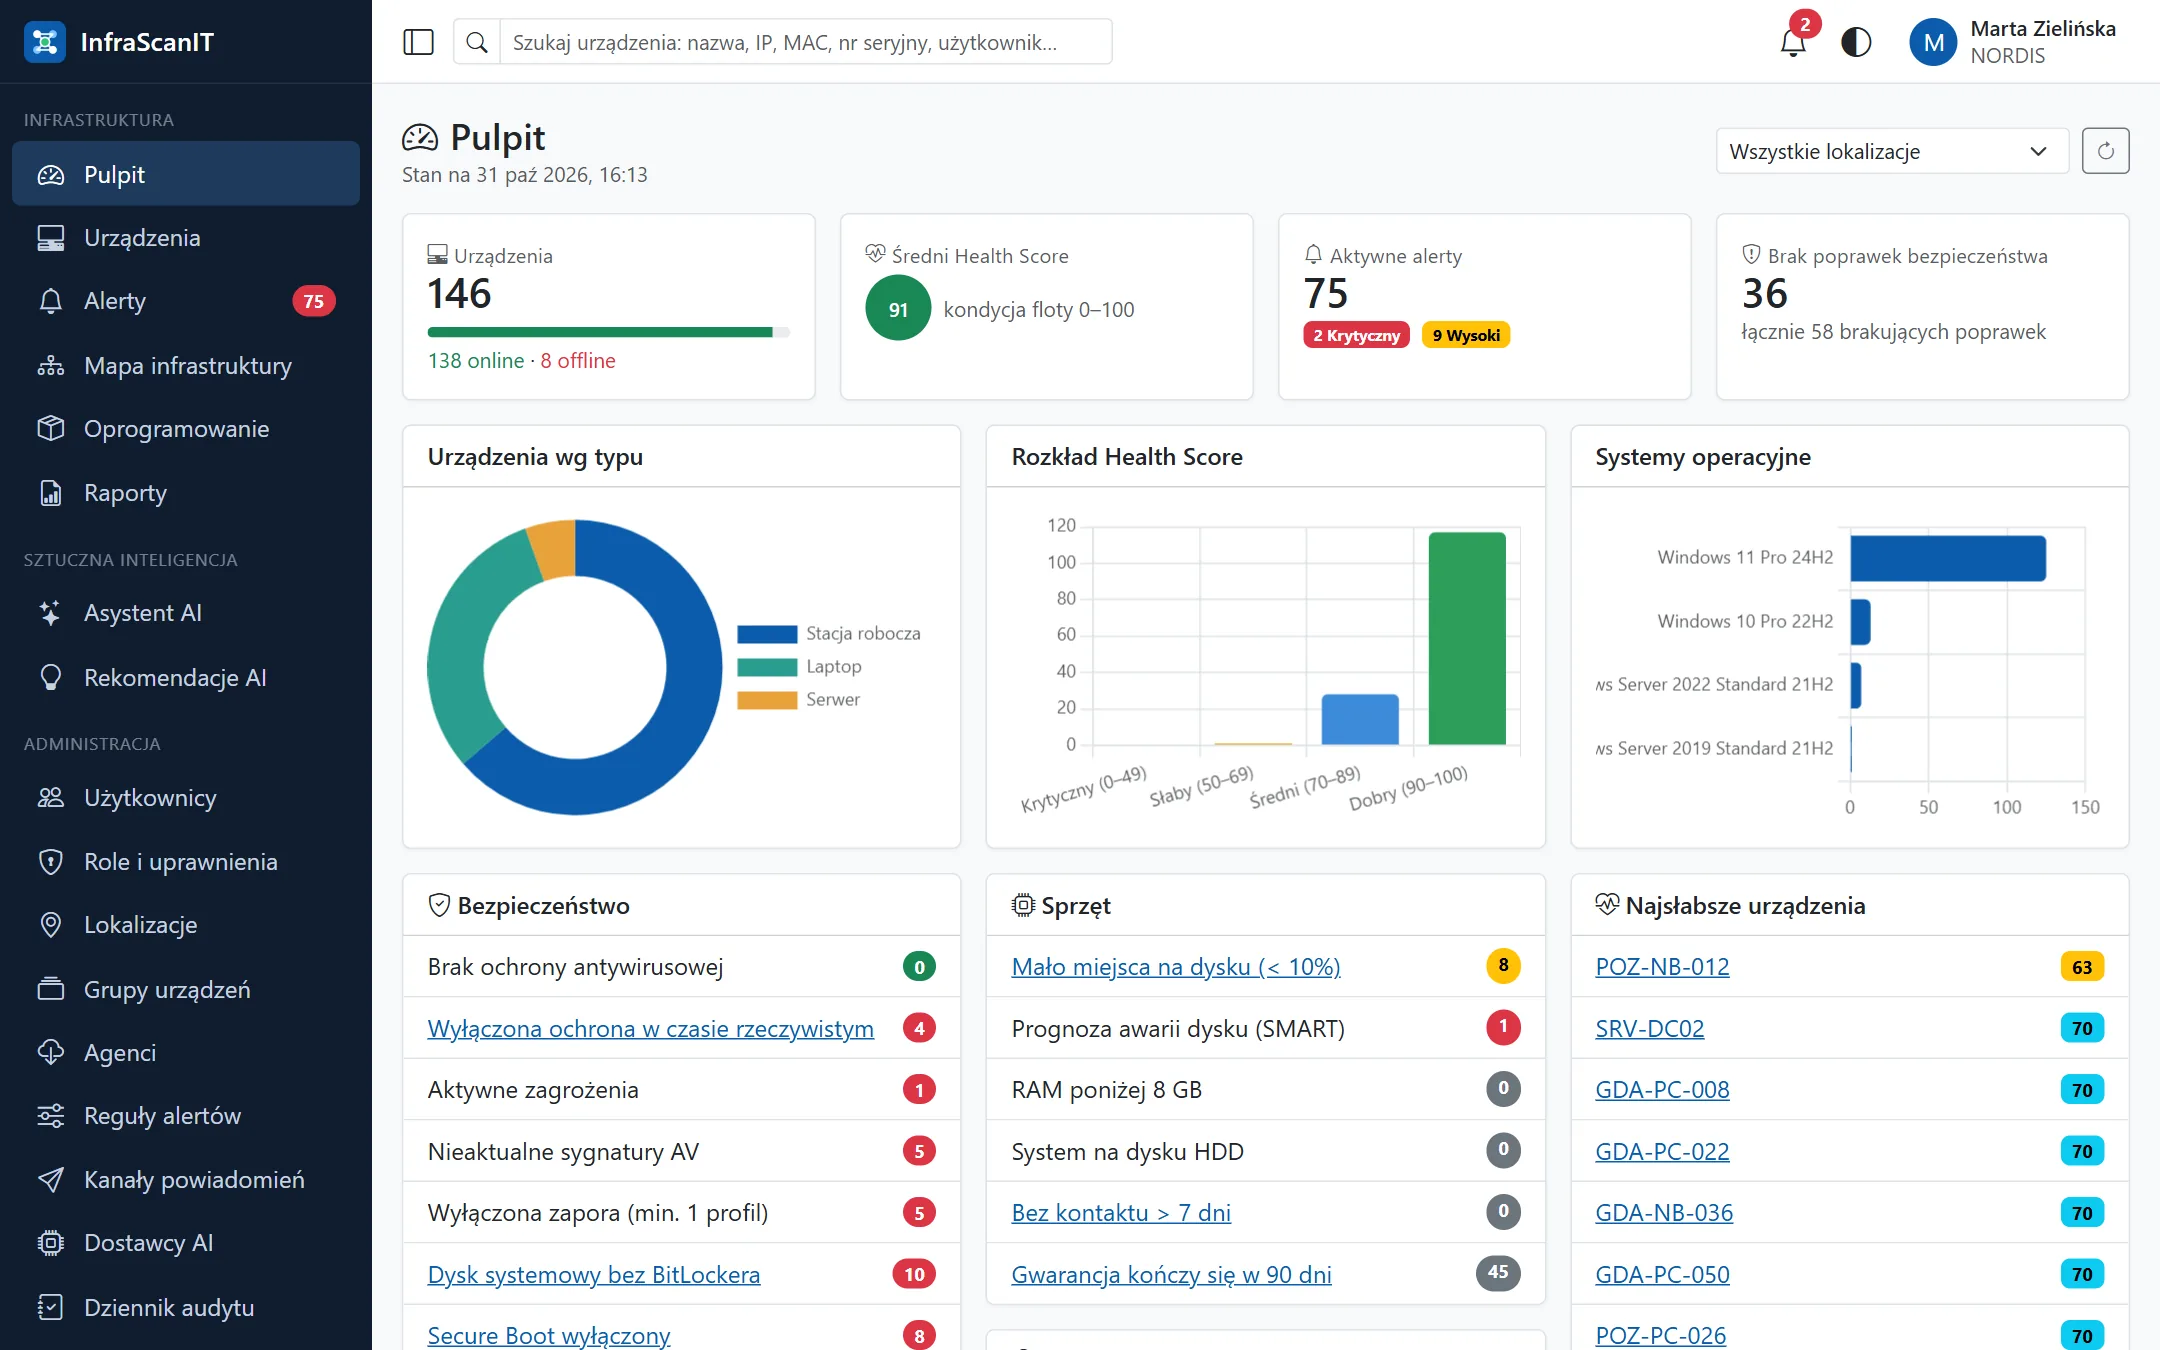Click the refresh dashboard icon button
Image resolution: width=2160 pixels, height=1350 pixels.
2105,151
